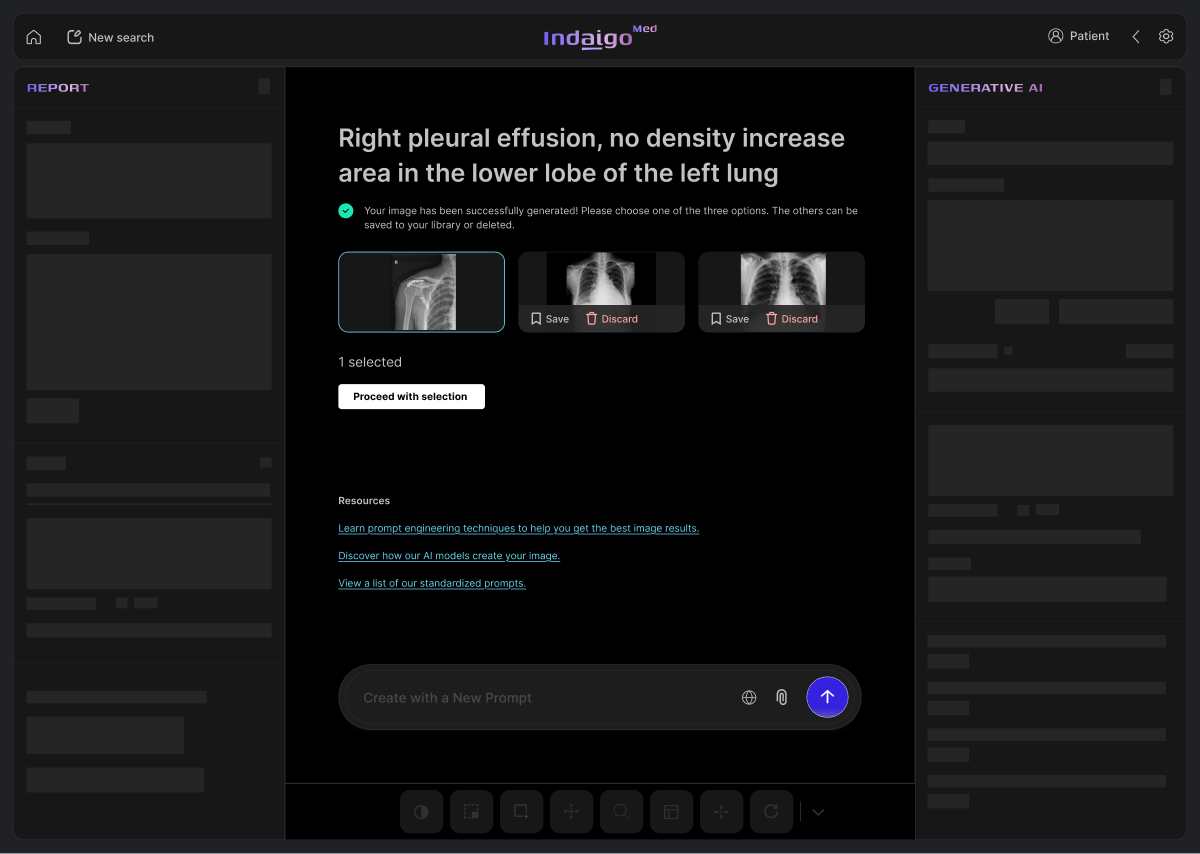The image size is (1200, 854).
Task: Click the GENERATIVE AI panel title
Action: pyautogui.click(x=985, y=88)
